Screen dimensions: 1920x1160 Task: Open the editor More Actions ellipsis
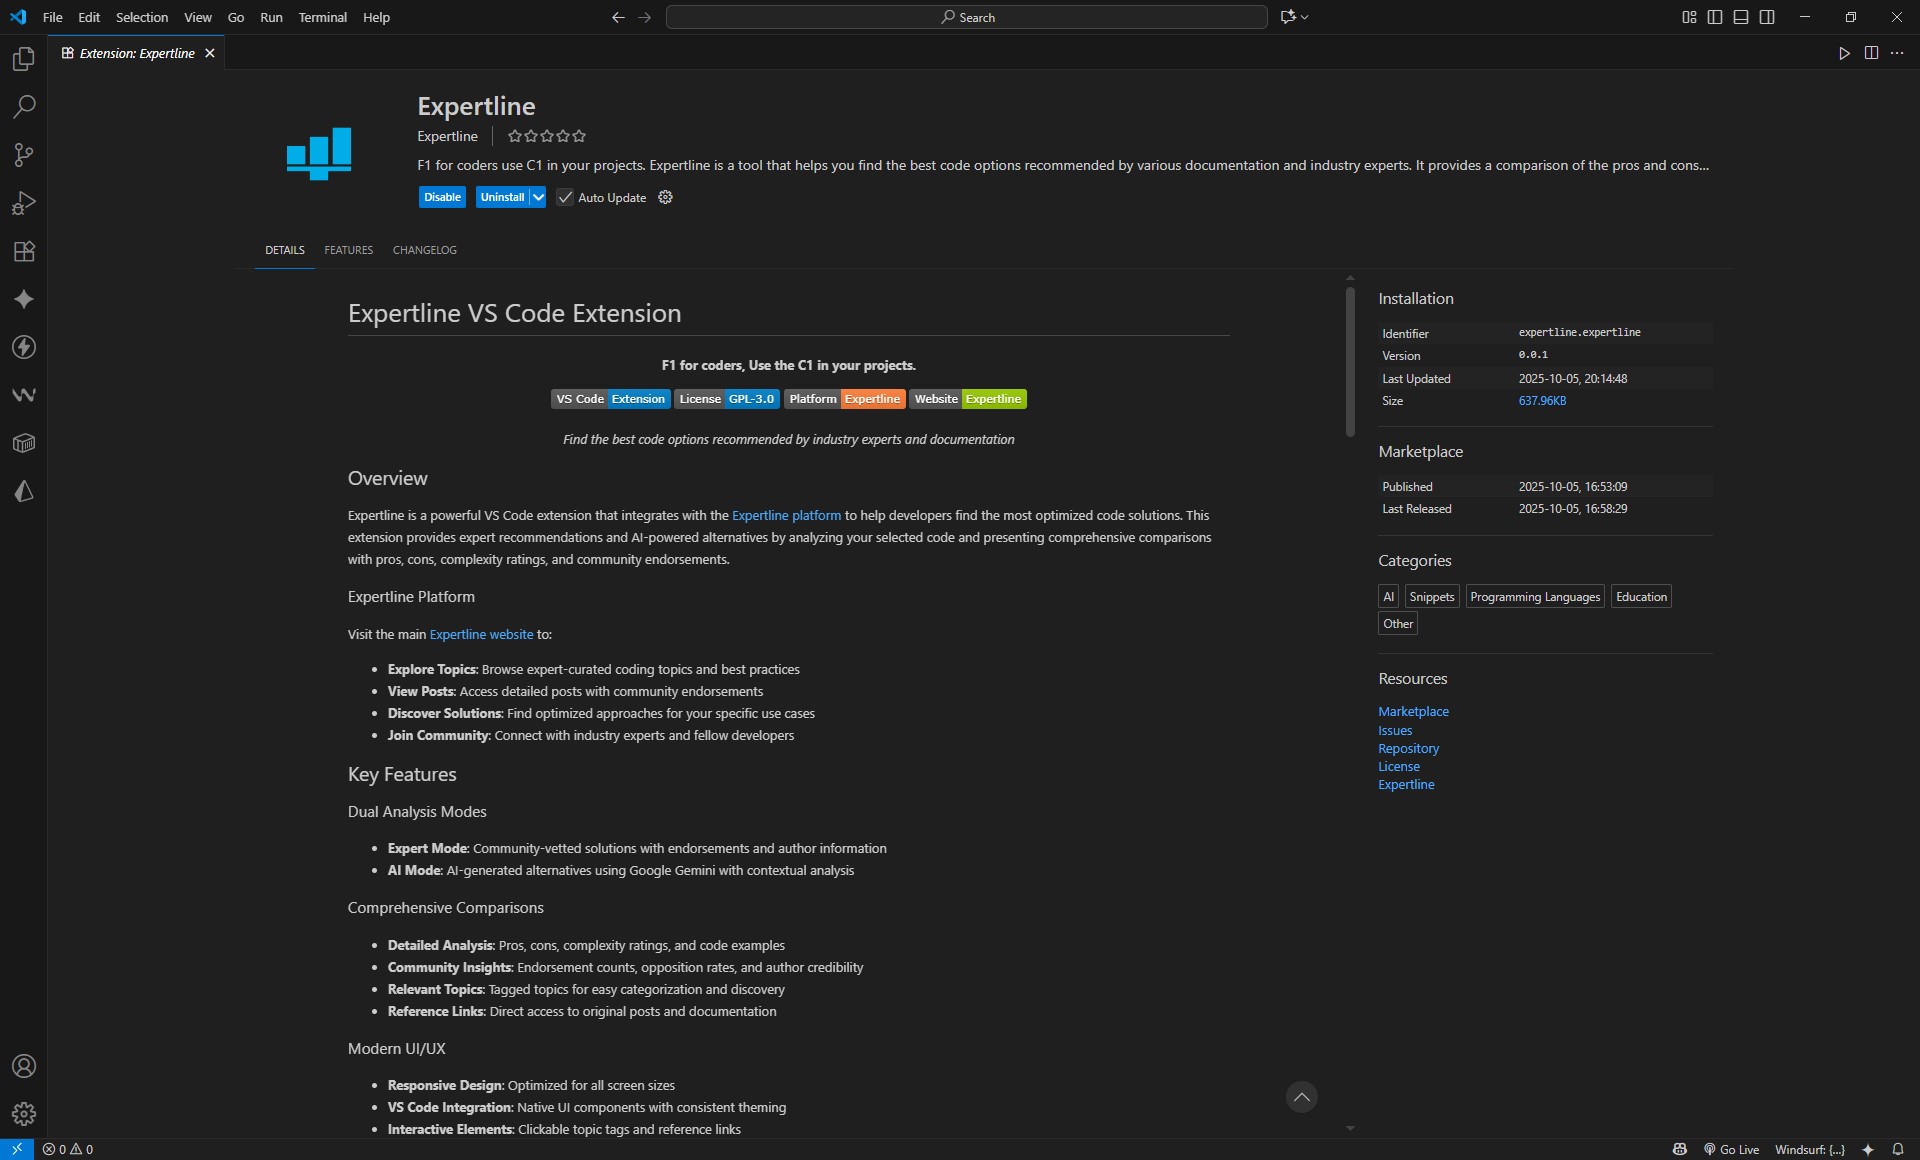click(1897, 53)
